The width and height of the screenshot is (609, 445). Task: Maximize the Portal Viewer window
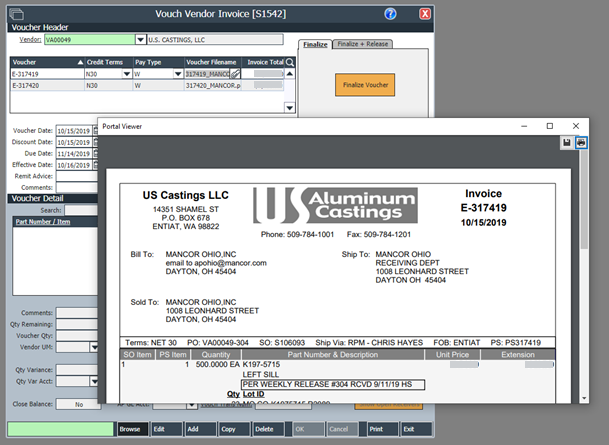click(550, 126)
